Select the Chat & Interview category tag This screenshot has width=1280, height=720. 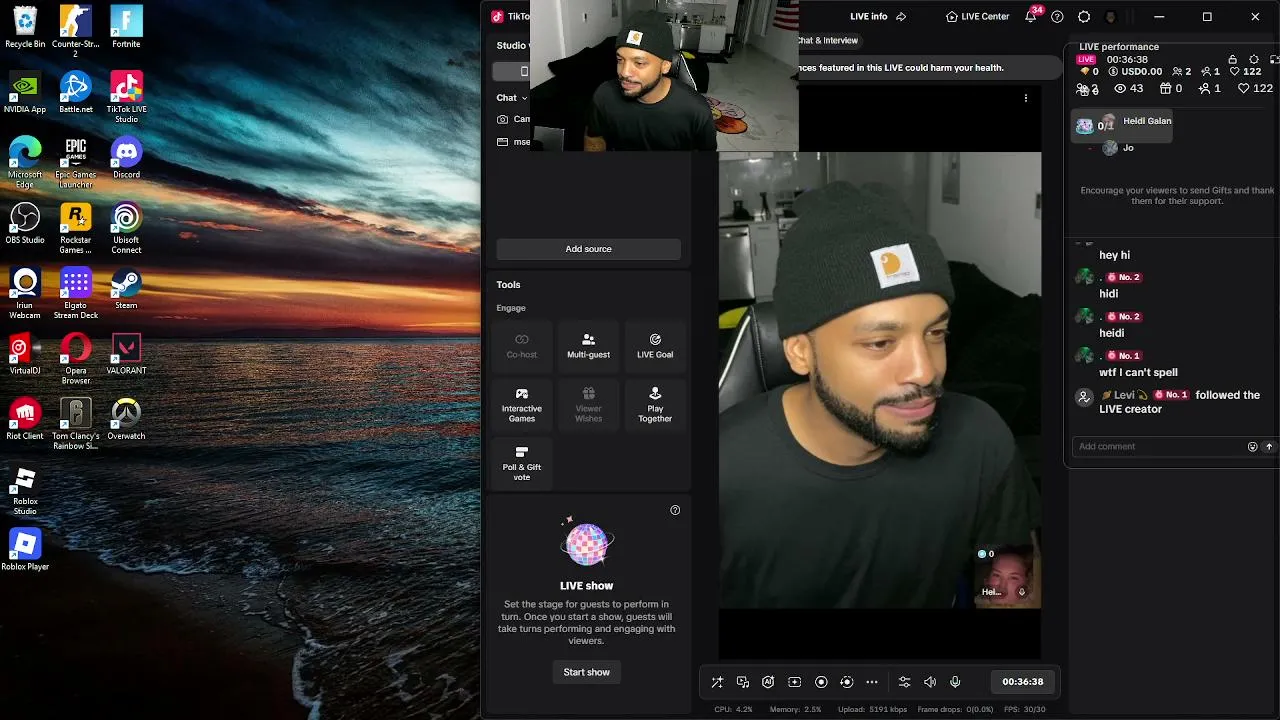point(828,41)
